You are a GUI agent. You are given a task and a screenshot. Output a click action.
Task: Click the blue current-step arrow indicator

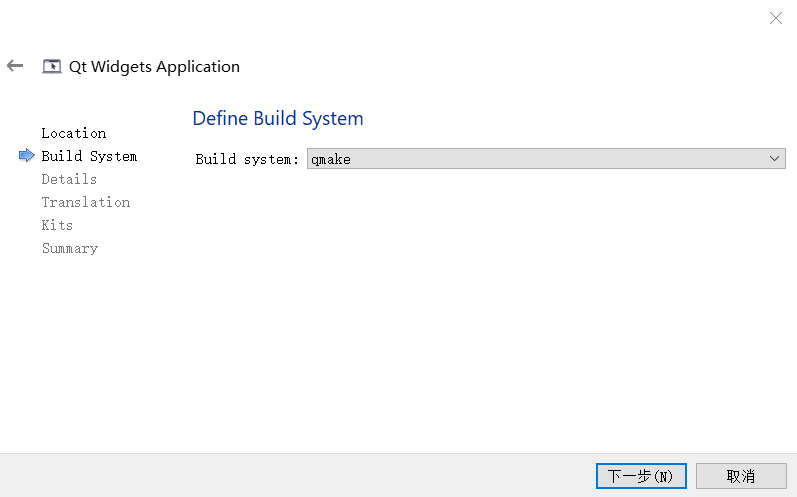(x=26, y=156)
